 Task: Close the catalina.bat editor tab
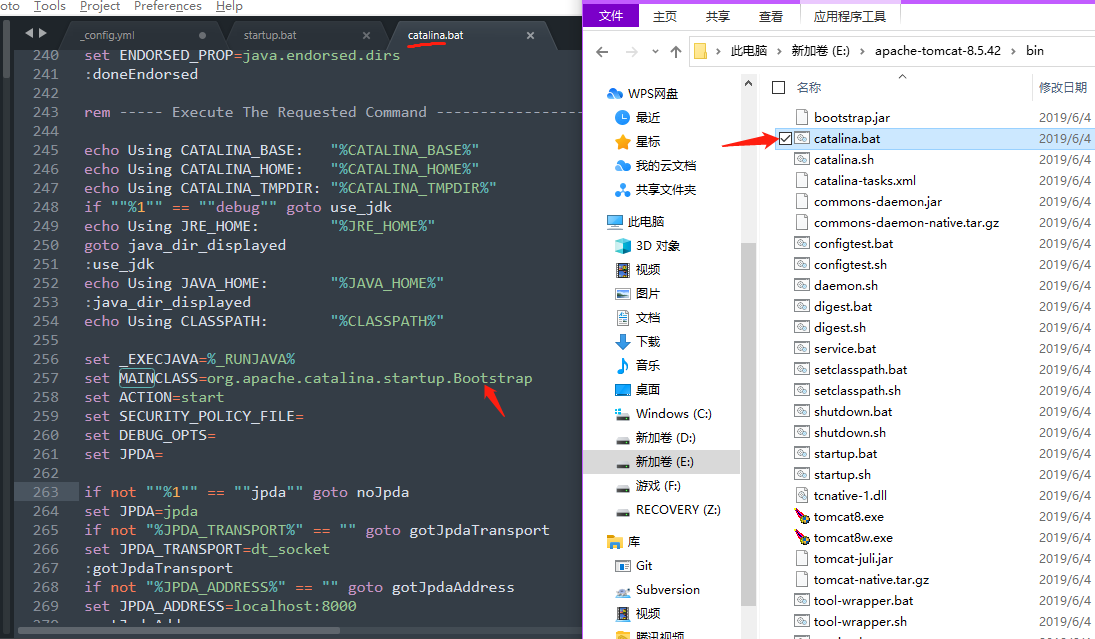530,36
